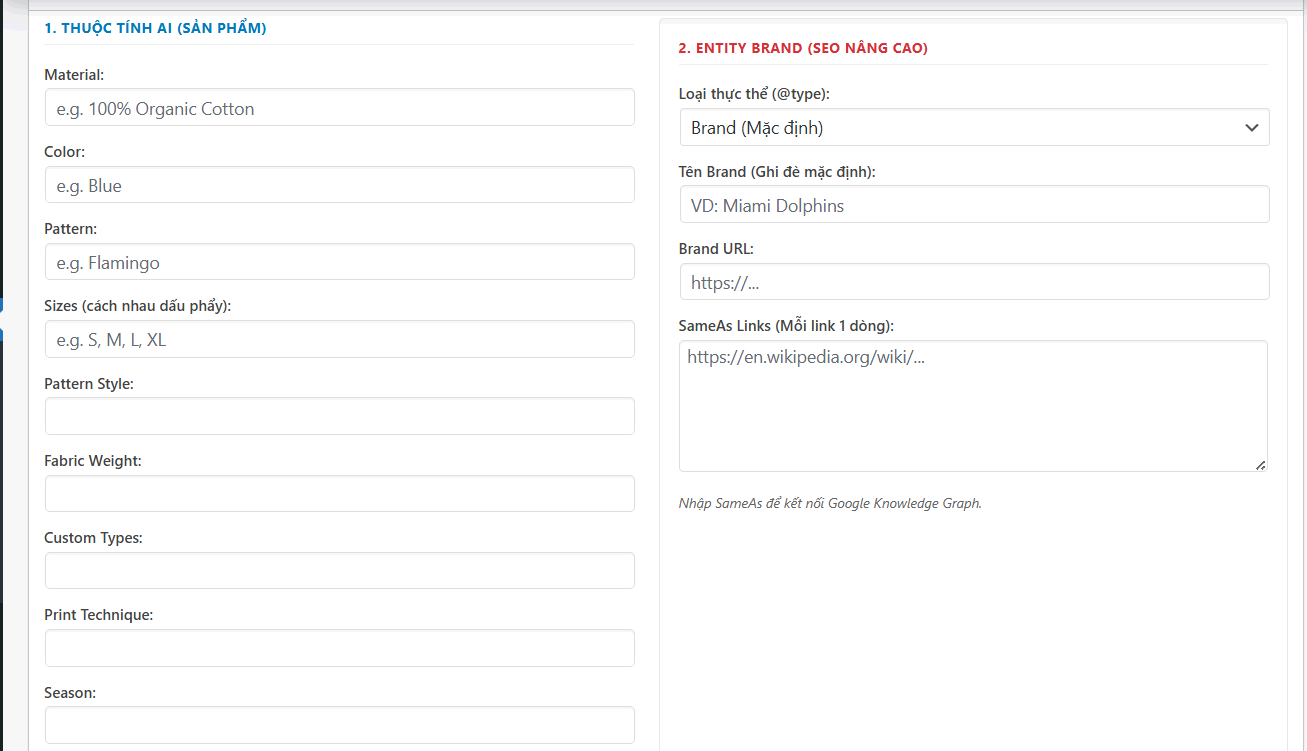
Task: Click inside the SameAs Links textarea
Action: pos(972,405)
